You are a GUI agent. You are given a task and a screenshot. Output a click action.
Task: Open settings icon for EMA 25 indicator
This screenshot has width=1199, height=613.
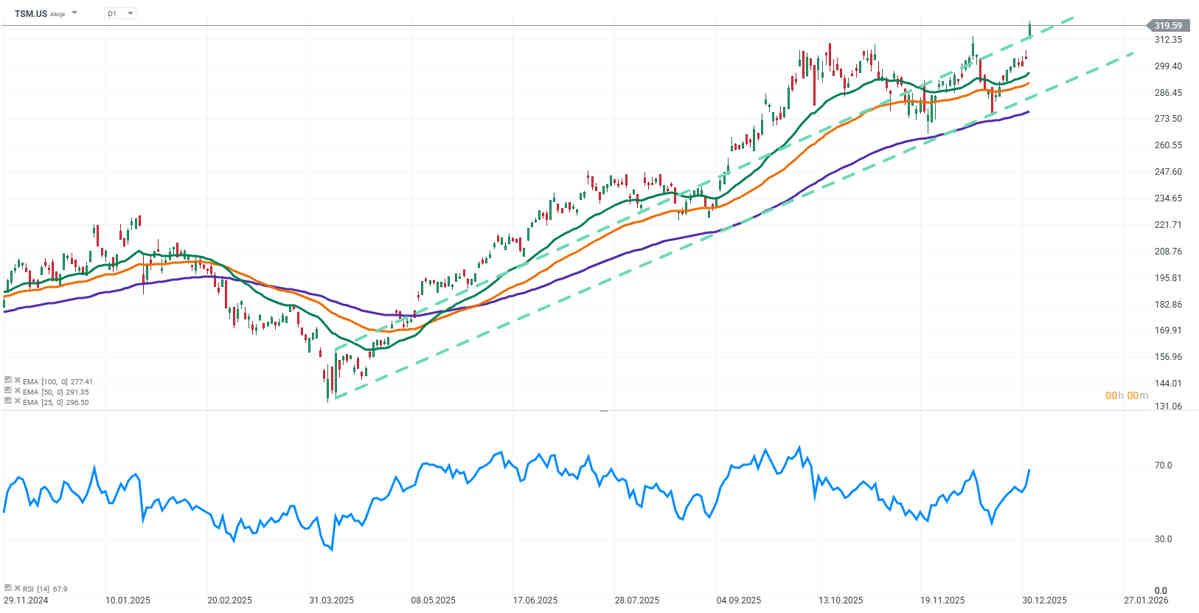point(6,401)
